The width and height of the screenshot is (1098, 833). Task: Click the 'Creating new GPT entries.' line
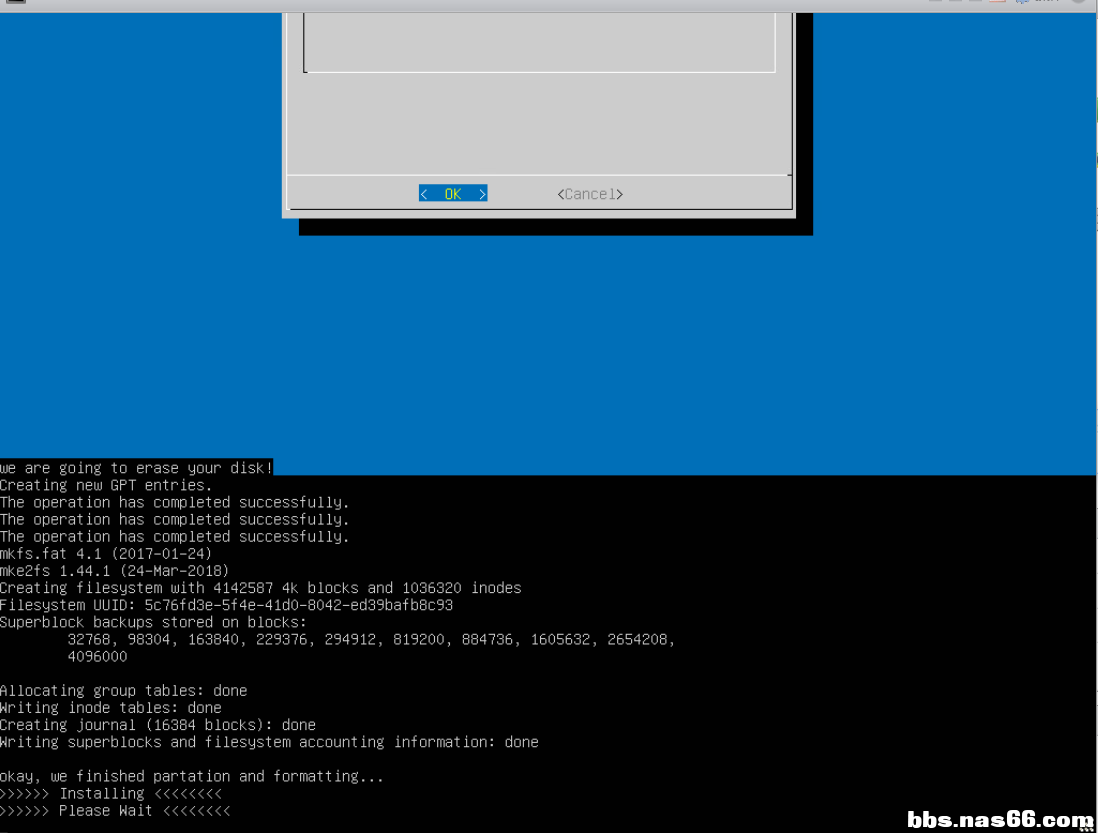coord(106,485)
